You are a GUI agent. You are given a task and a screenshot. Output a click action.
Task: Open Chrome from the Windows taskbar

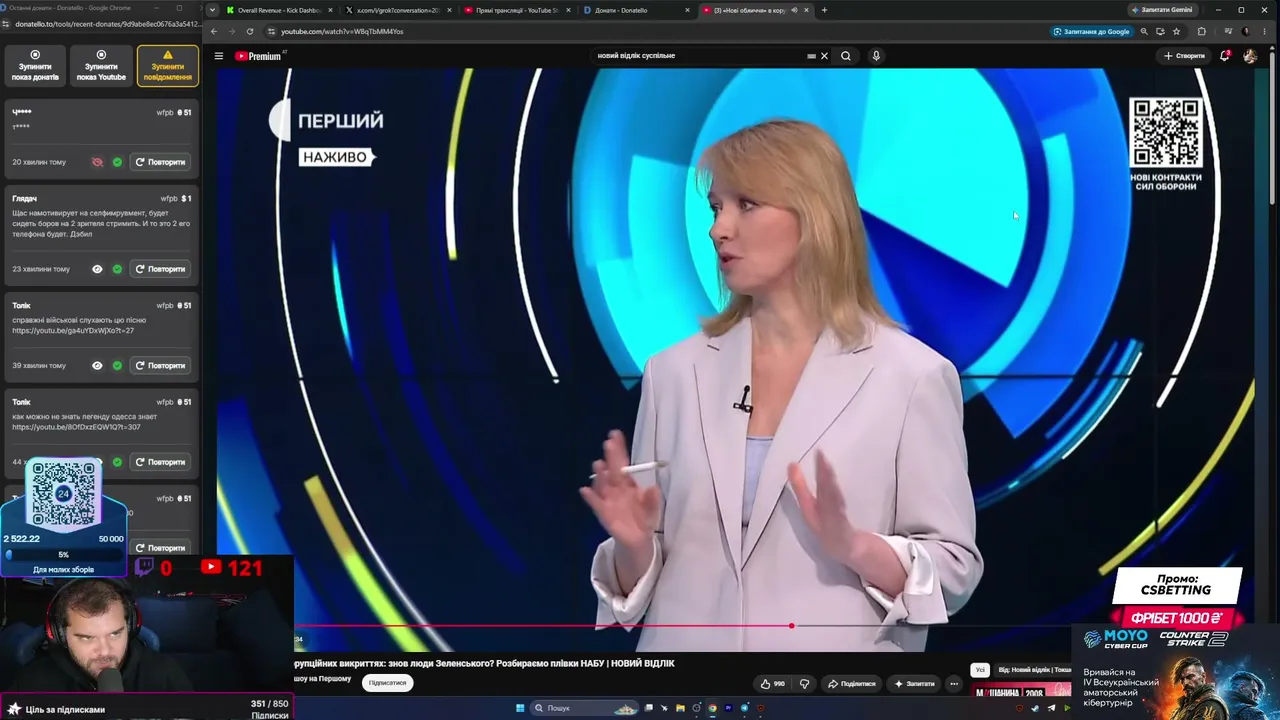pos(712,708)
